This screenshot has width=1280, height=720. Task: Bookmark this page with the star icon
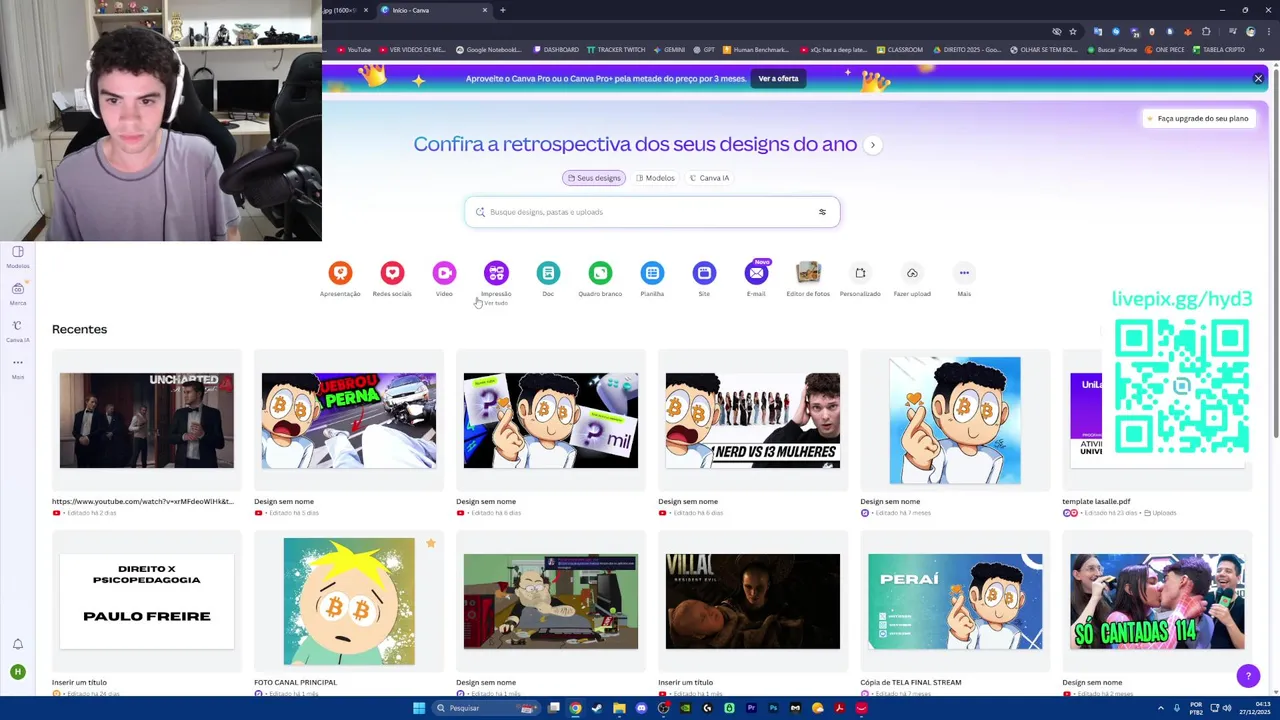click(x=1073, y=31)
